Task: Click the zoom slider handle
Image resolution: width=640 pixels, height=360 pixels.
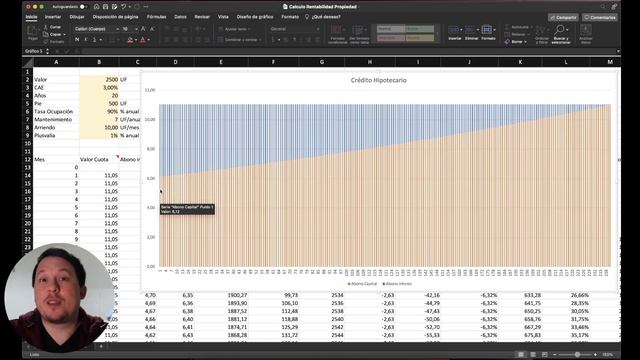Action: pyautogui.click(x=577, y=355)
